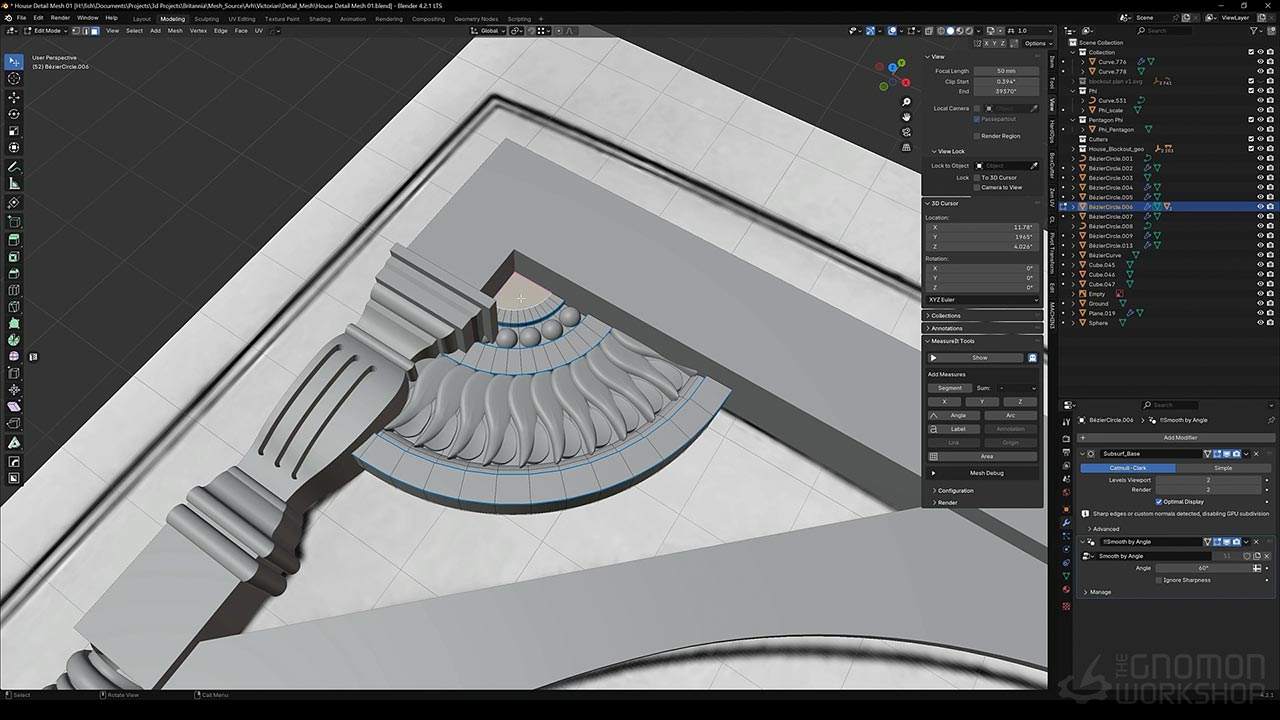This screenshot has height=720, width=1280.
Task: Click the Segment measure button
Action: 949,388
